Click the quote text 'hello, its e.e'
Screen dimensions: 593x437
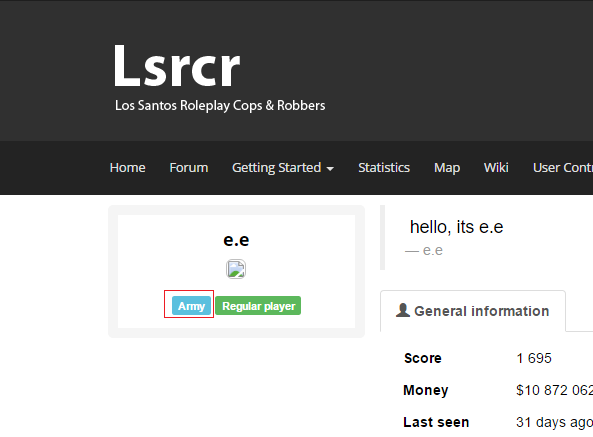pos(456,227)
